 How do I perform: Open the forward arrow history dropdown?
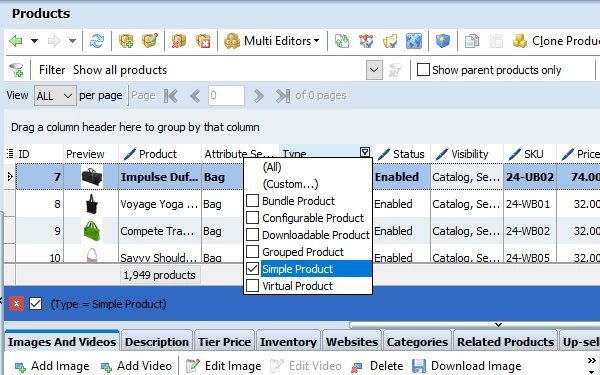click(72, 41)
